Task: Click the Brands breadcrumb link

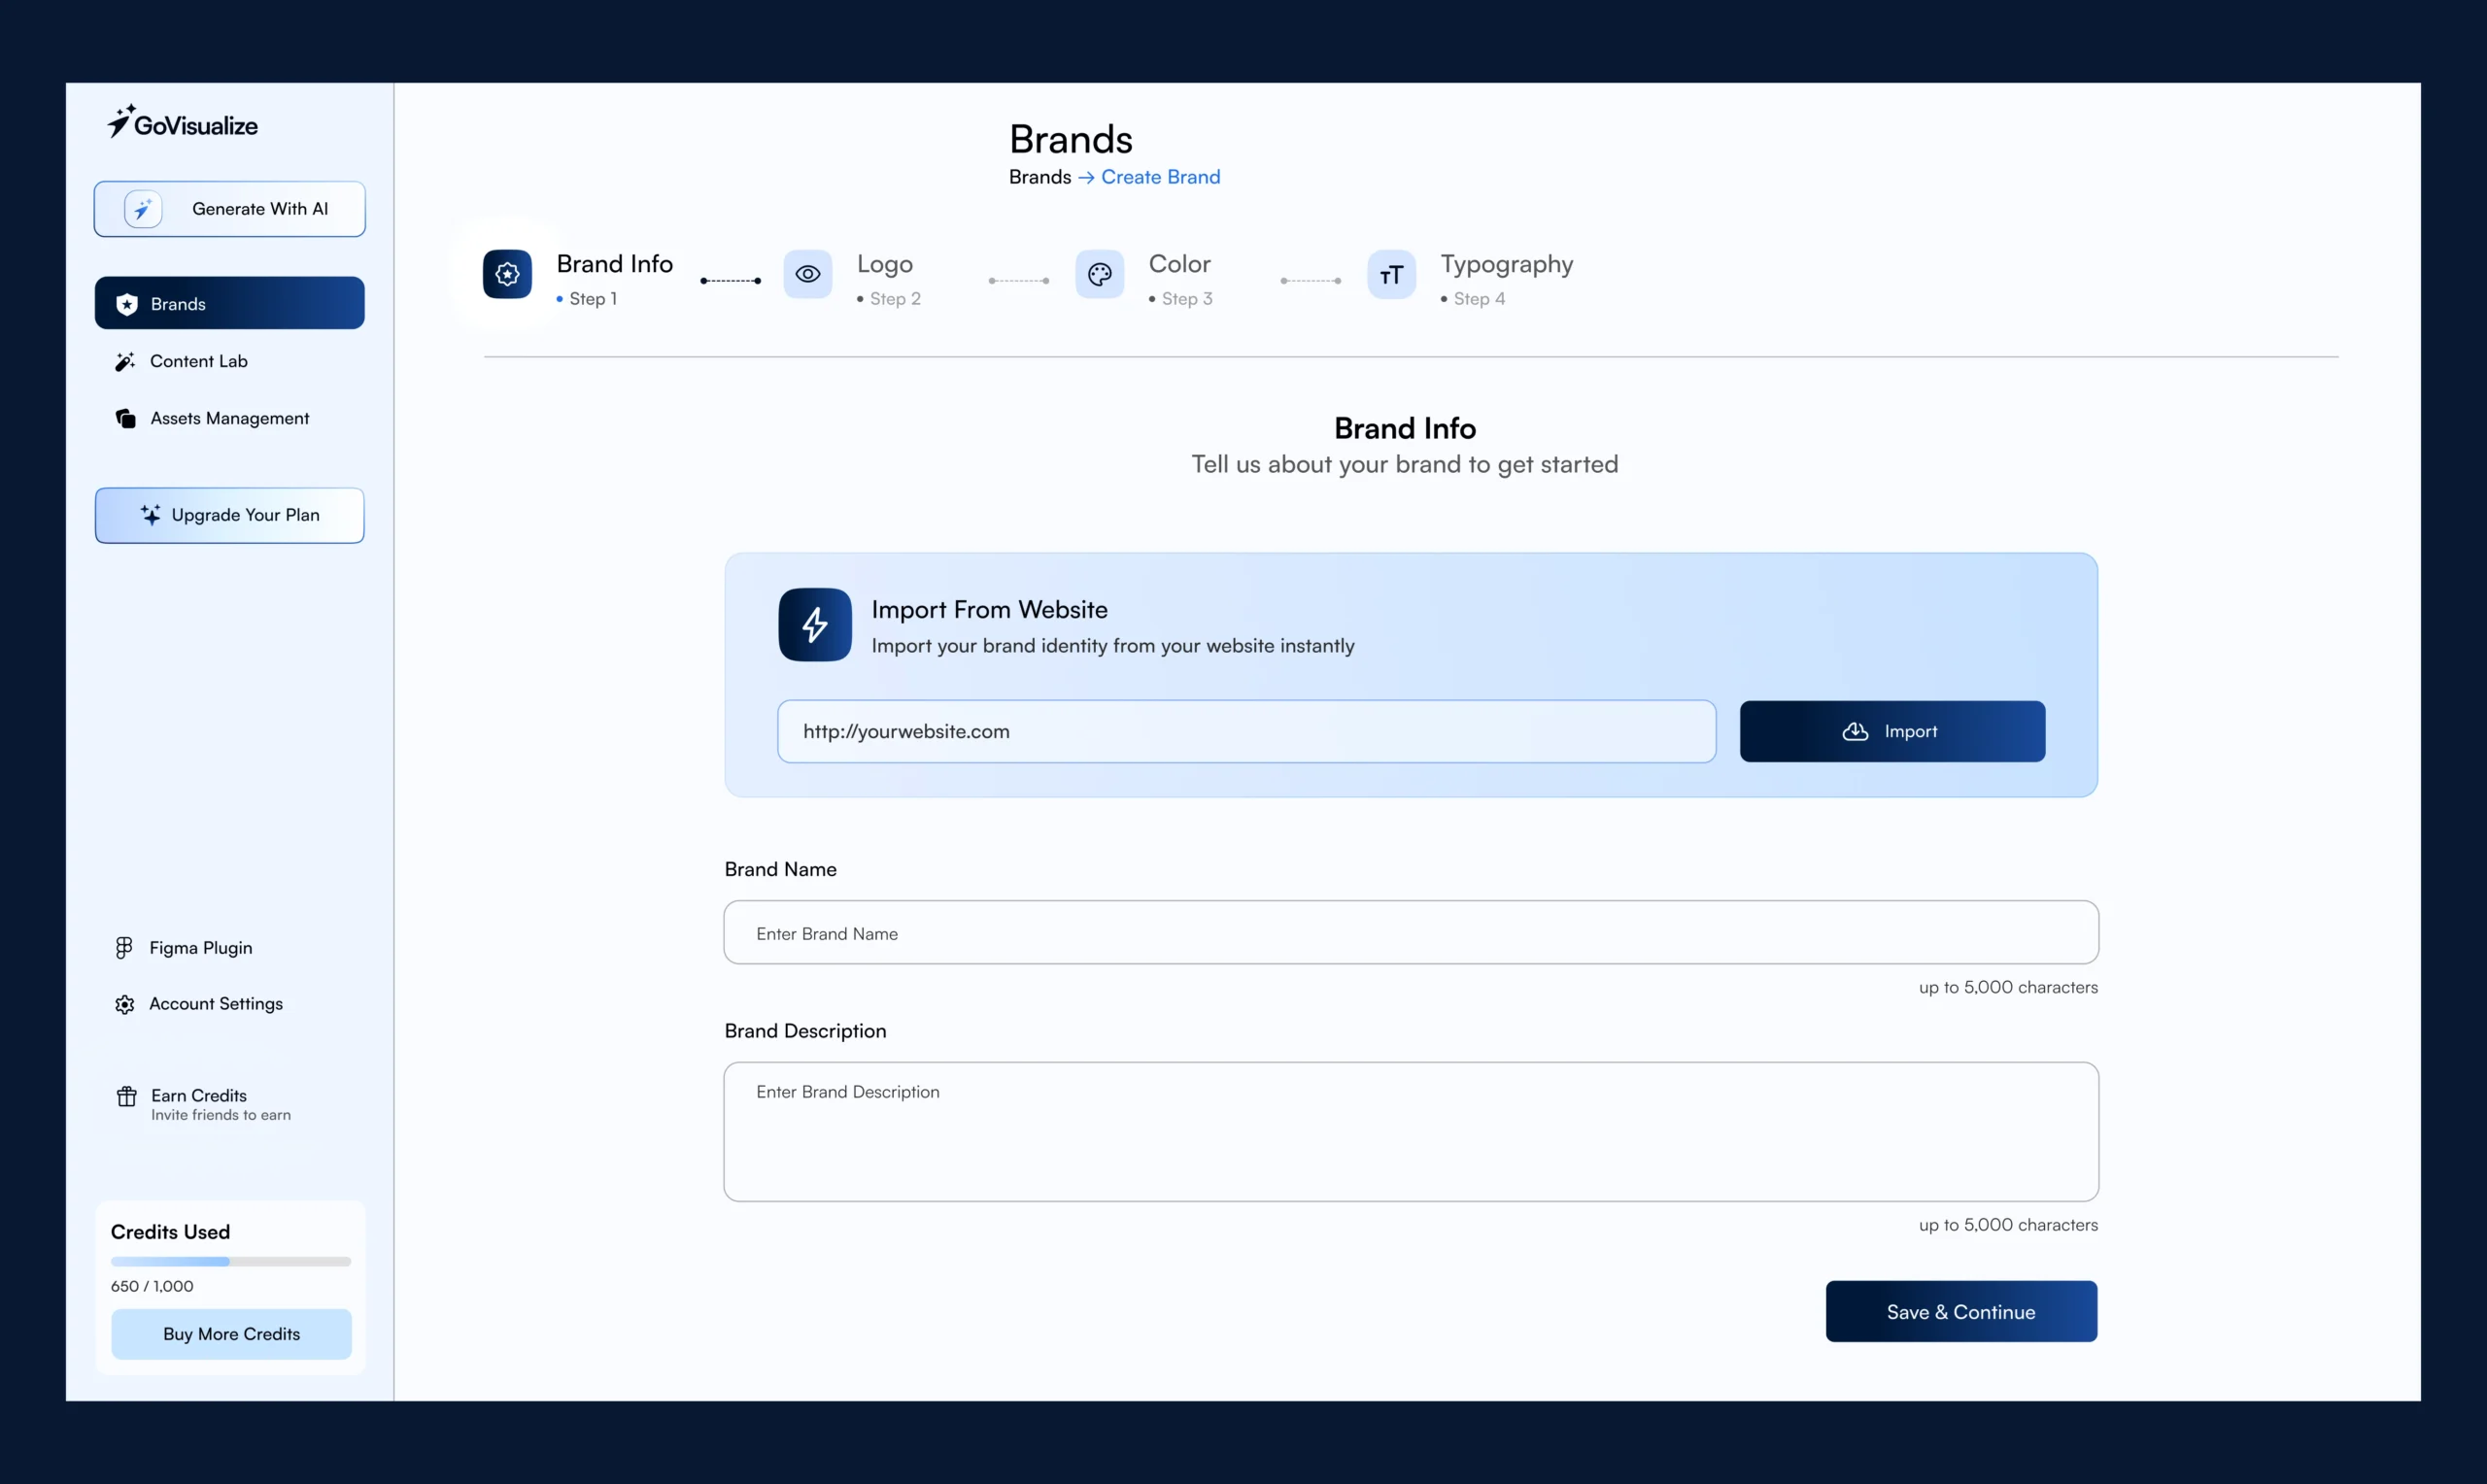Action: click(1039, 177)
